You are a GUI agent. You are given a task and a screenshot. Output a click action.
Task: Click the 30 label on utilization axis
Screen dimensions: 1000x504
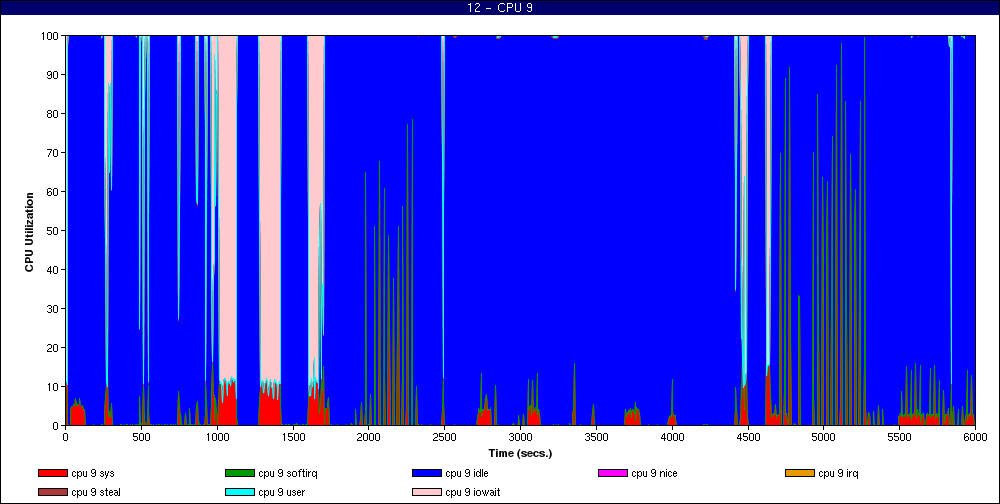click(53, 308)
